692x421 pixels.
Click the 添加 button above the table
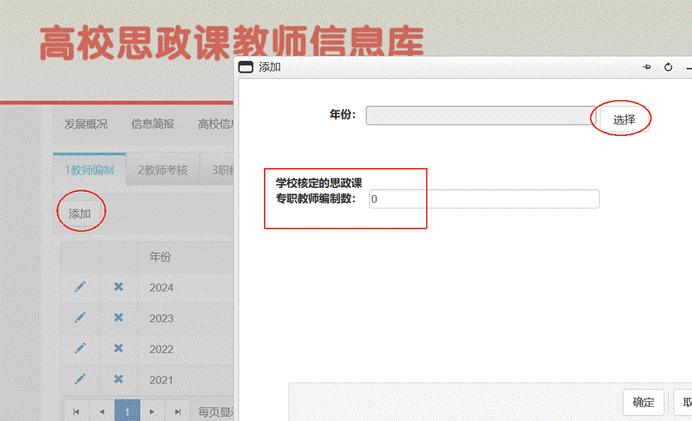tap(80, 214)
